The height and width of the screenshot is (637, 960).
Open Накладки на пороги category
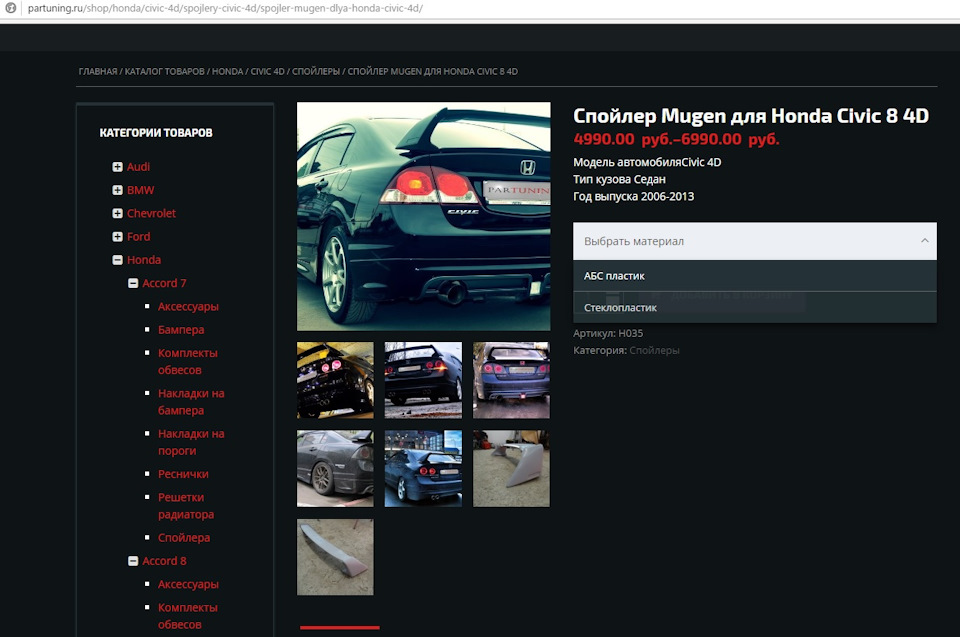pyautogui.click(x=191, y=442)
